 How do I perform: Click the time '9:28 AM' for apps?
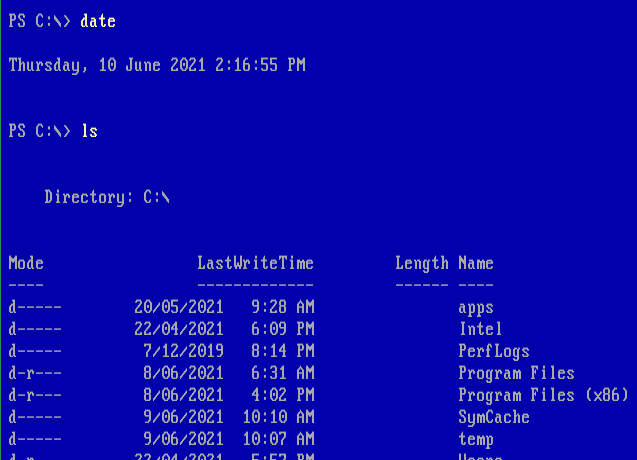(x=283, y=307)
